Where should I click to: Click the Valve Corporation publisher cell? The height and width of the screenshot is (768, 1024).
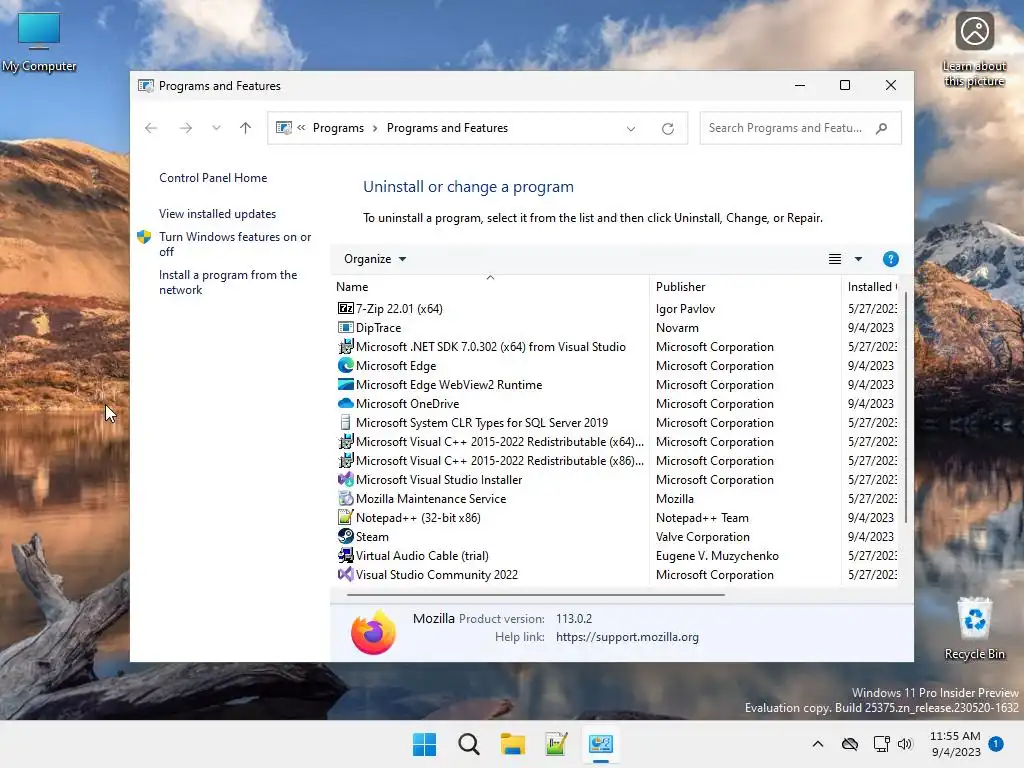tap(703, 537)
